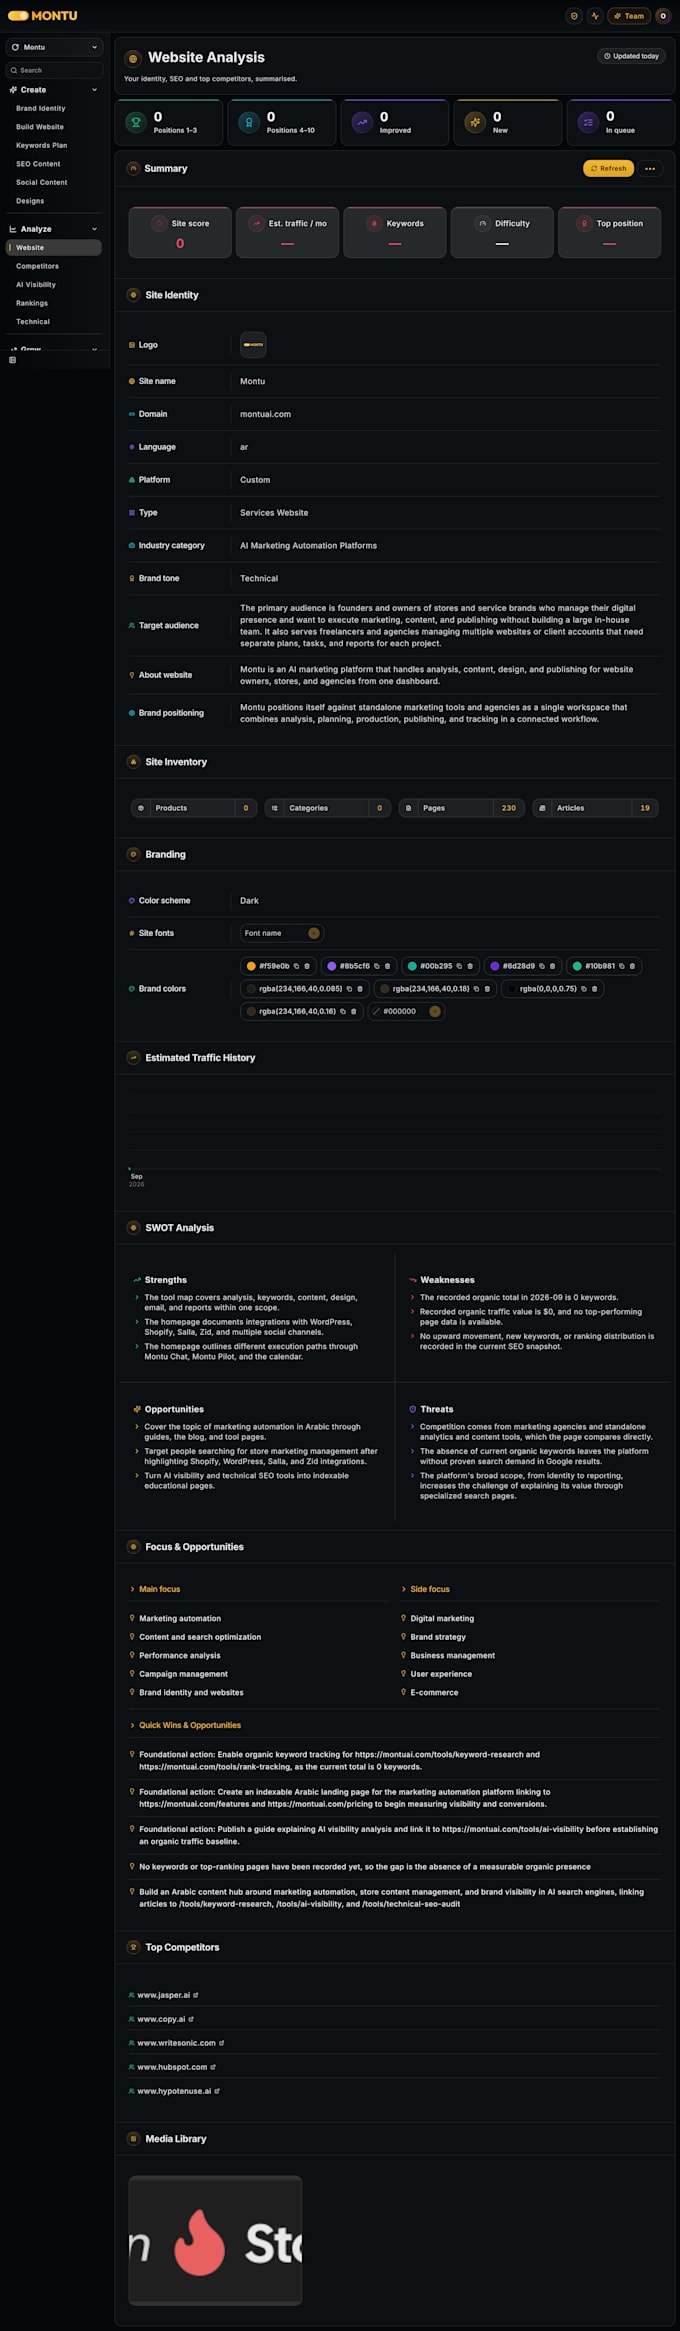The width and height of the screenshot is (680, 2331).
Task: Open the three-dots menu beside Refresh
Action: click(x=650, y=169)
